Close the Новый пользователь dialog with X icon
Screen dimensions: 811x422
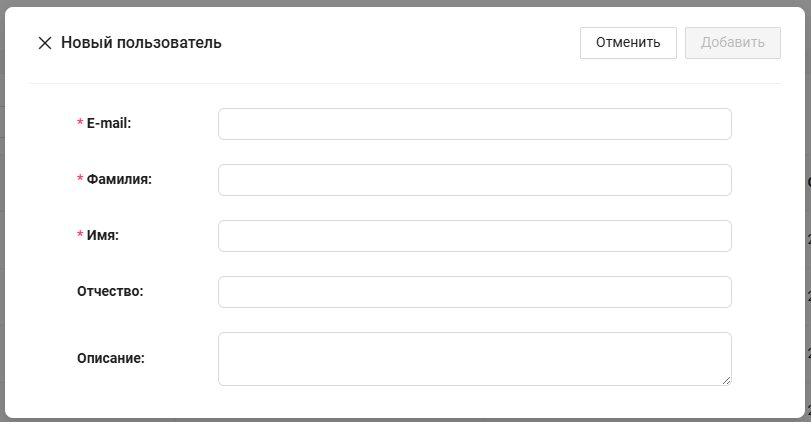(x=44, y=43)
